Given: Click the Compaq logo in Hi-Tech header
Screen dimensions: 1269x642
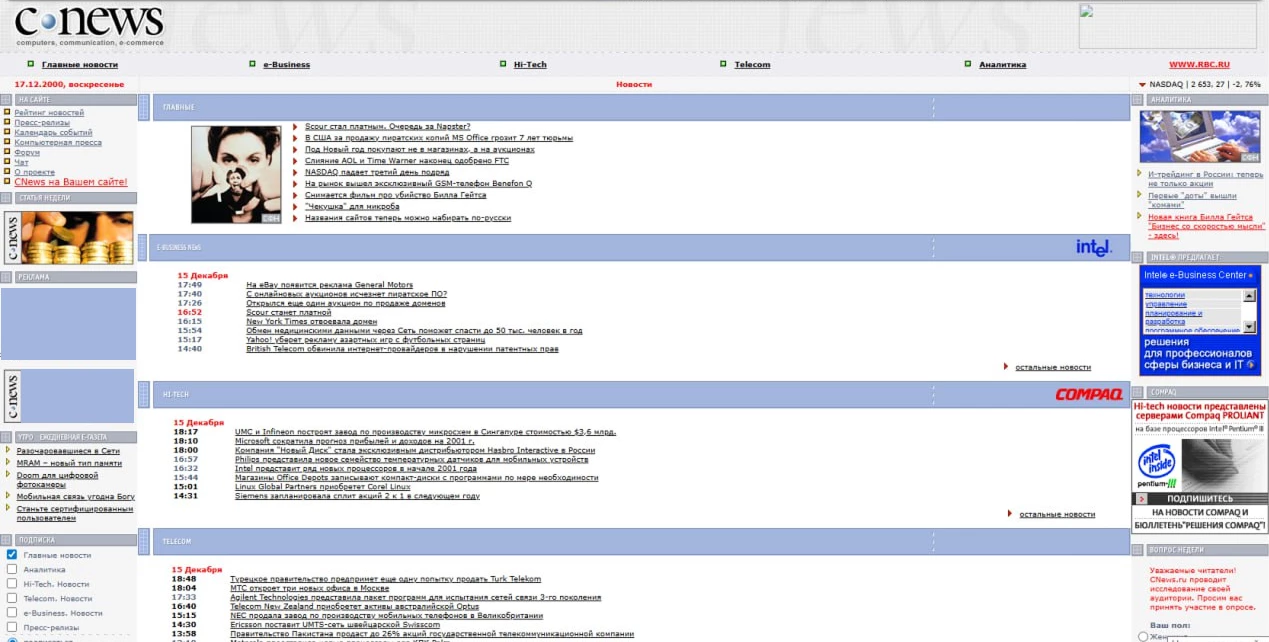Looking at the screenshot, I should 1088,394.
